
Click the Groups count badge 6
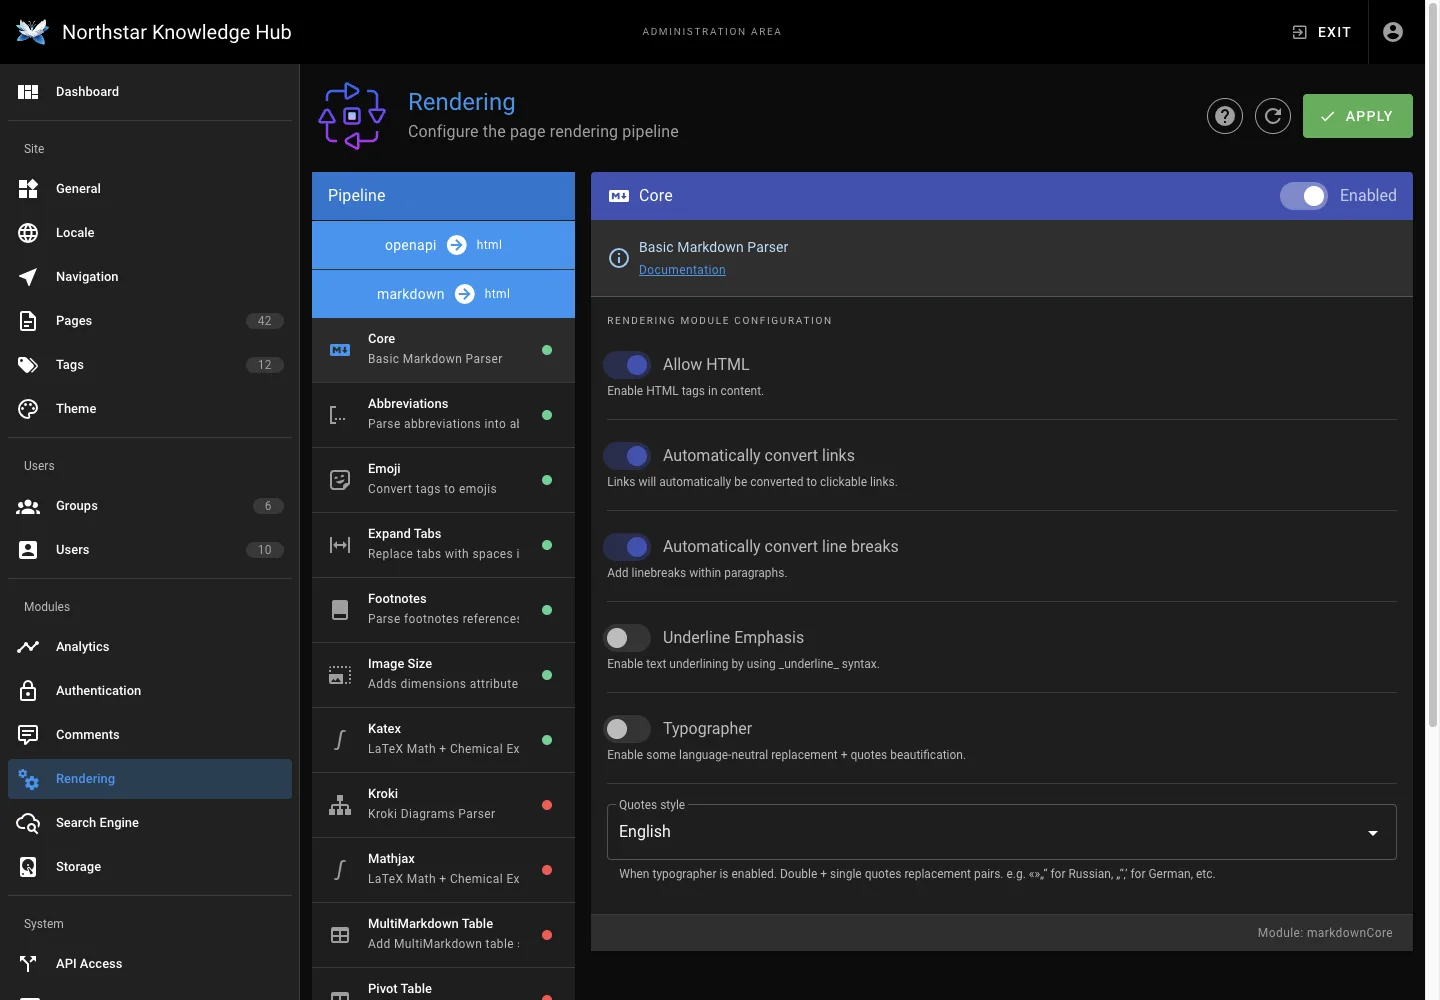click(268, 506)
